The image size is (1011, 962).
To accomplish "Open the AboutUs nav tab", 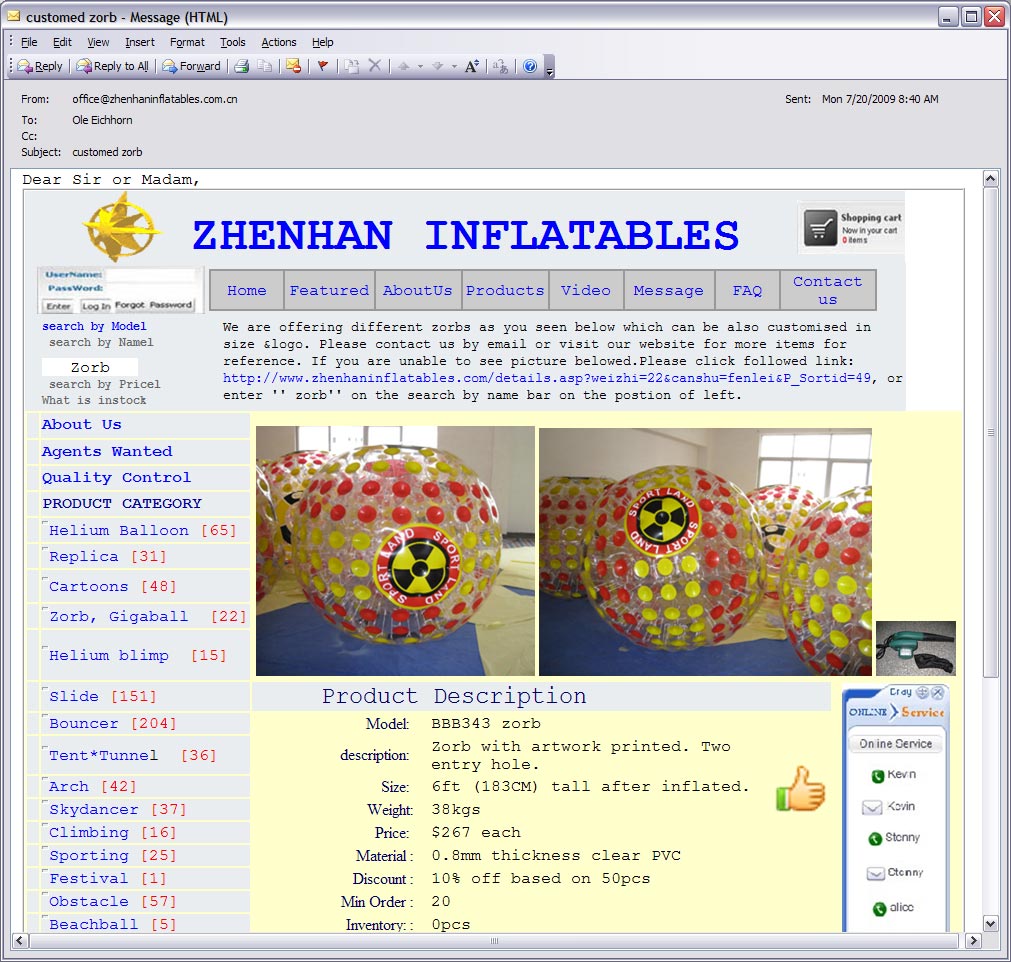I will coord(418,290).
